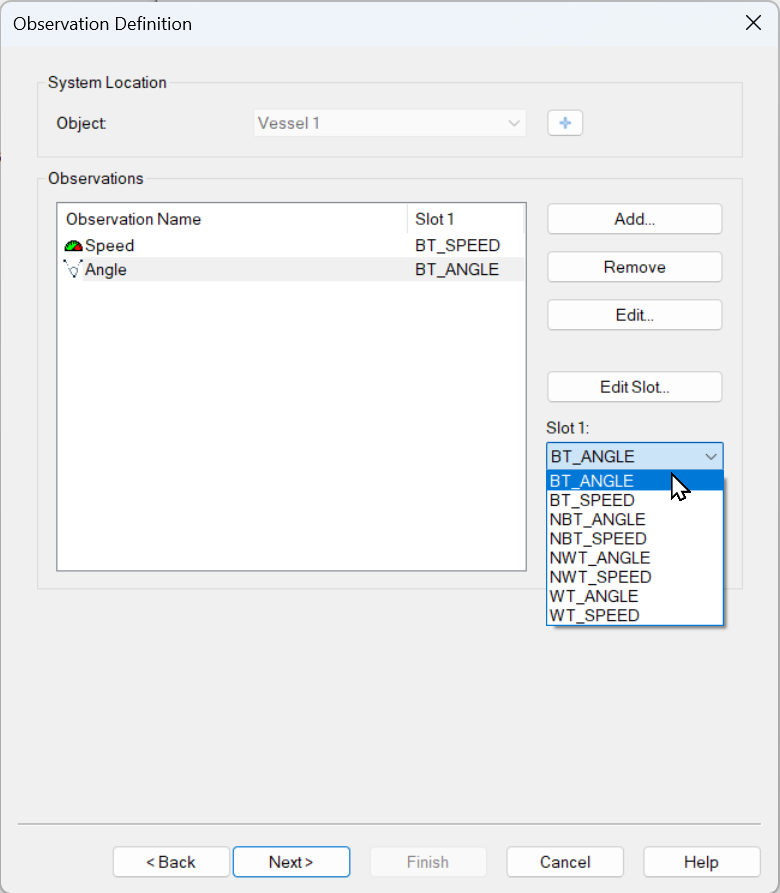Choose NWT_ANGLE from the list
Viewport: 780px width, 893px height.
[599, 558]
